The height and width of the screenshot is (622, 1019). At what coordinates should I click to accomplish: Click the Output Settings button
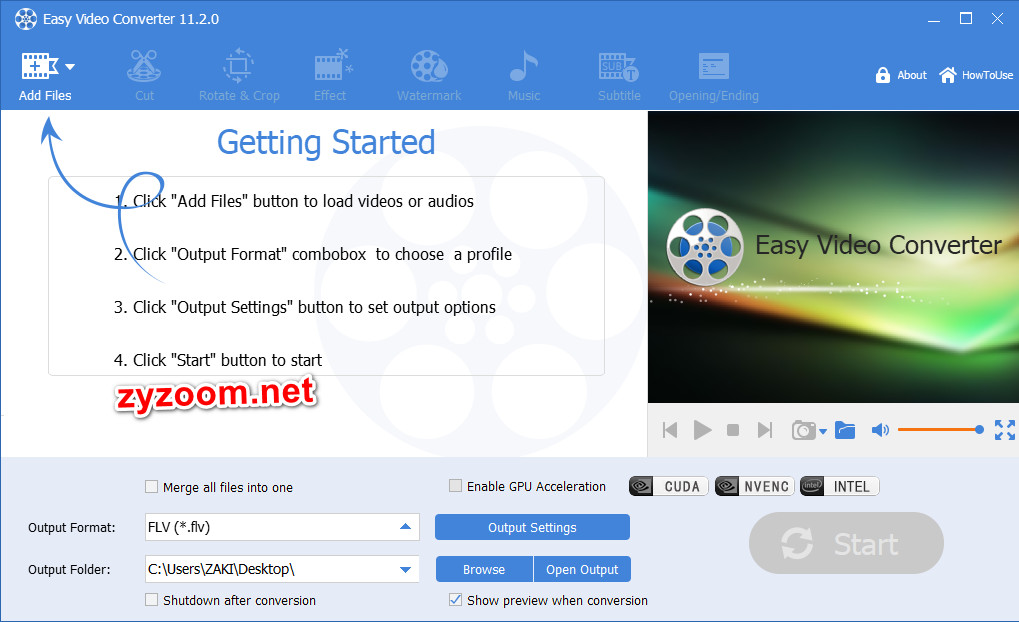coord(532,527)
